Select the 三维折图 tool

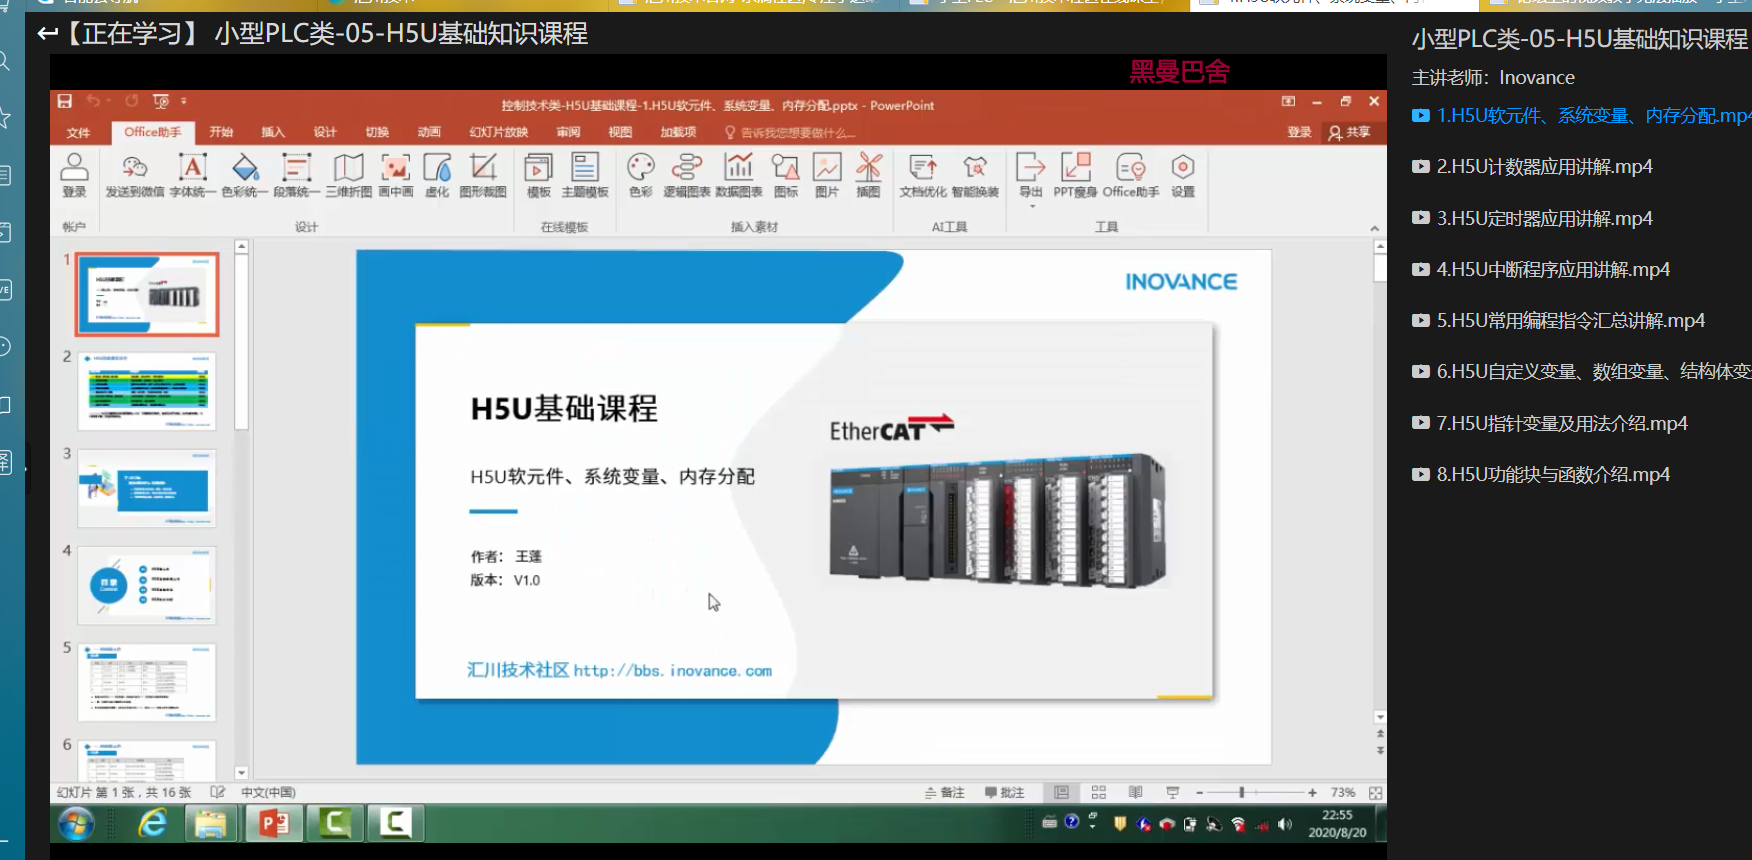[x=349, y=175]
